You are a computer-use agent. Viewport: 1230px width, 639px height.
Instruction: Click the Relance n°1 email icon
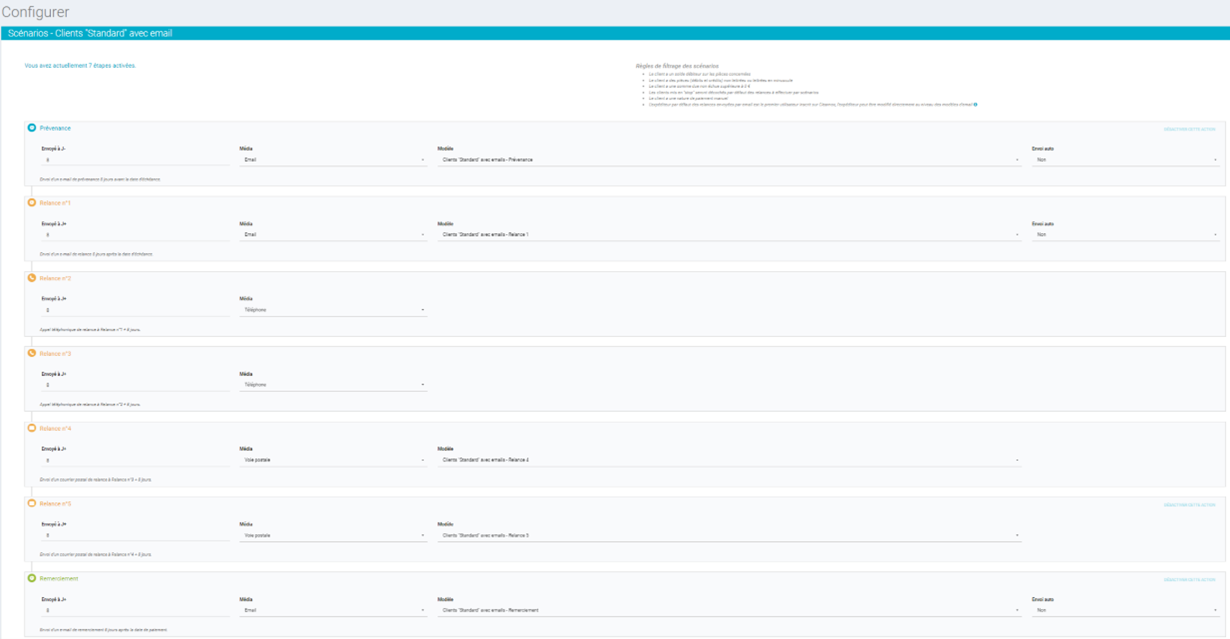32,203
